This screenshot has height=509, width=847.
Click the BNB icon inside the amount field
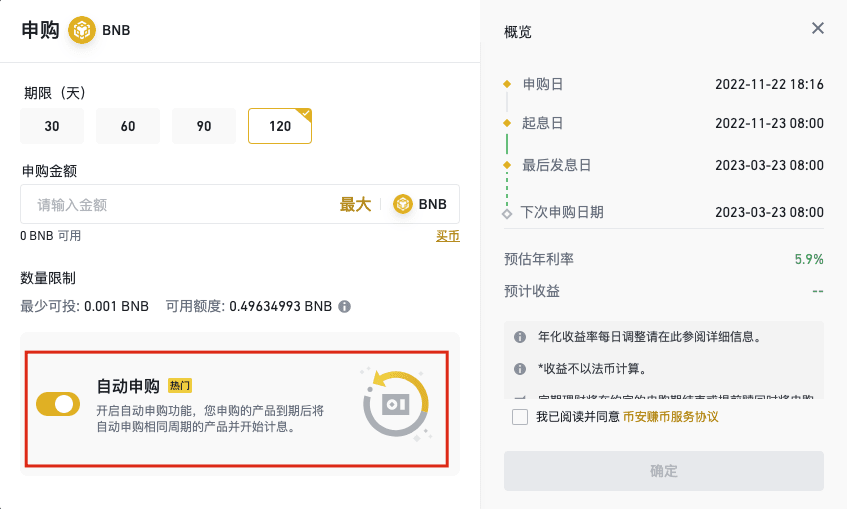tap(402, 204)
